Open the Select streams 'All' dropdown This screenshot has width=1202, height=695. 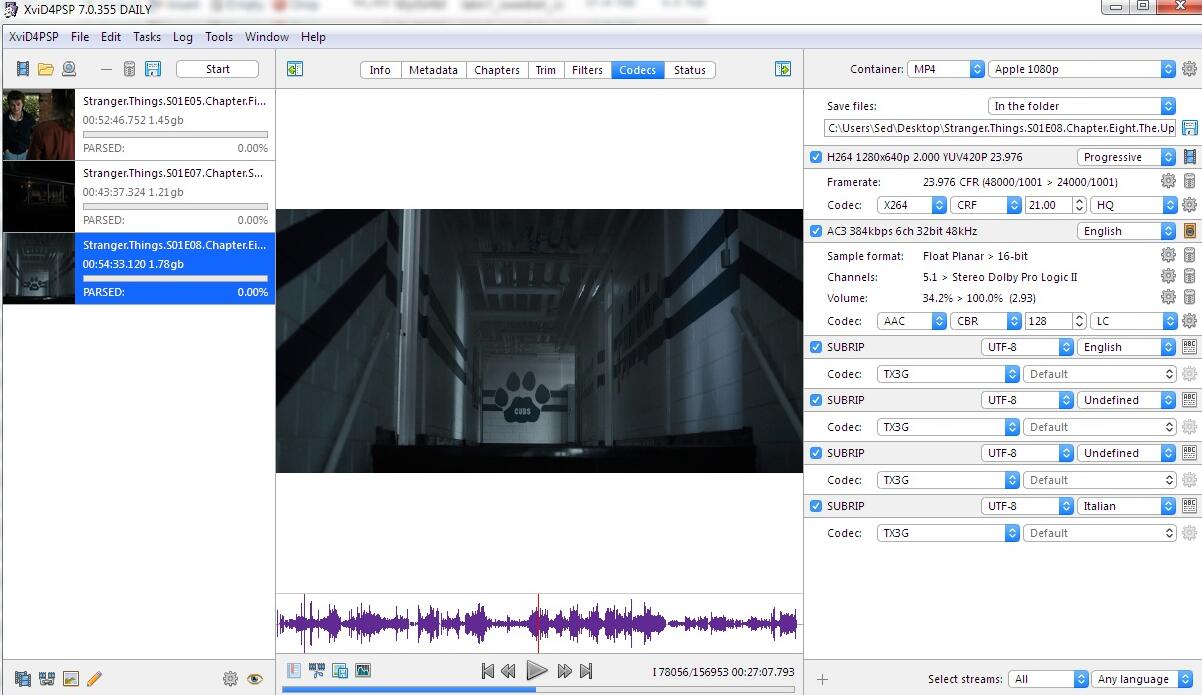click(1048, 679)
